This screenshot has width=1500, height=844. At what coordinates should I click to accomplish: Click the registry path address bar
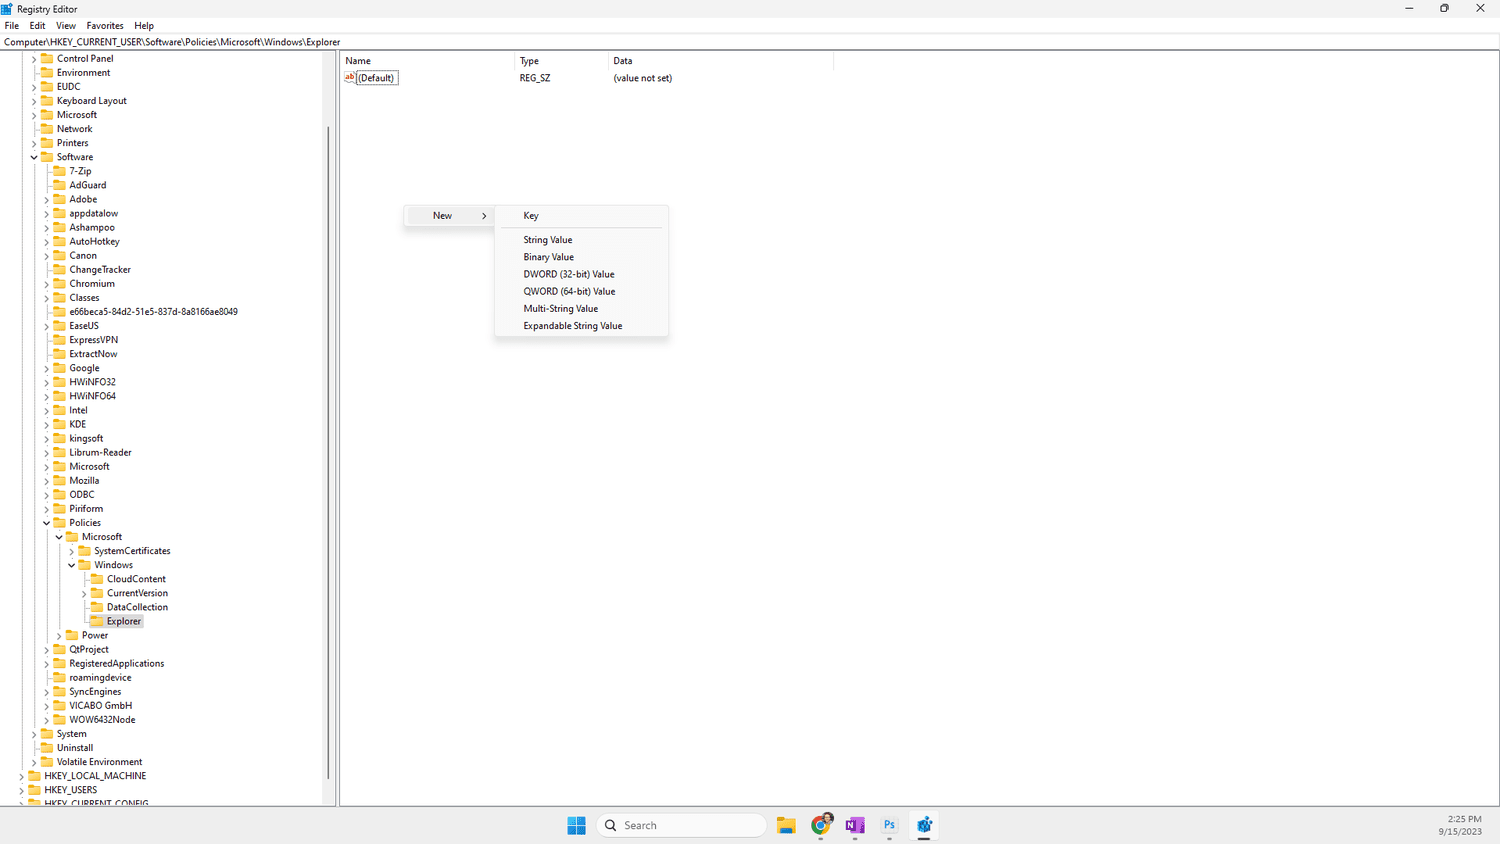click(600, 42)
